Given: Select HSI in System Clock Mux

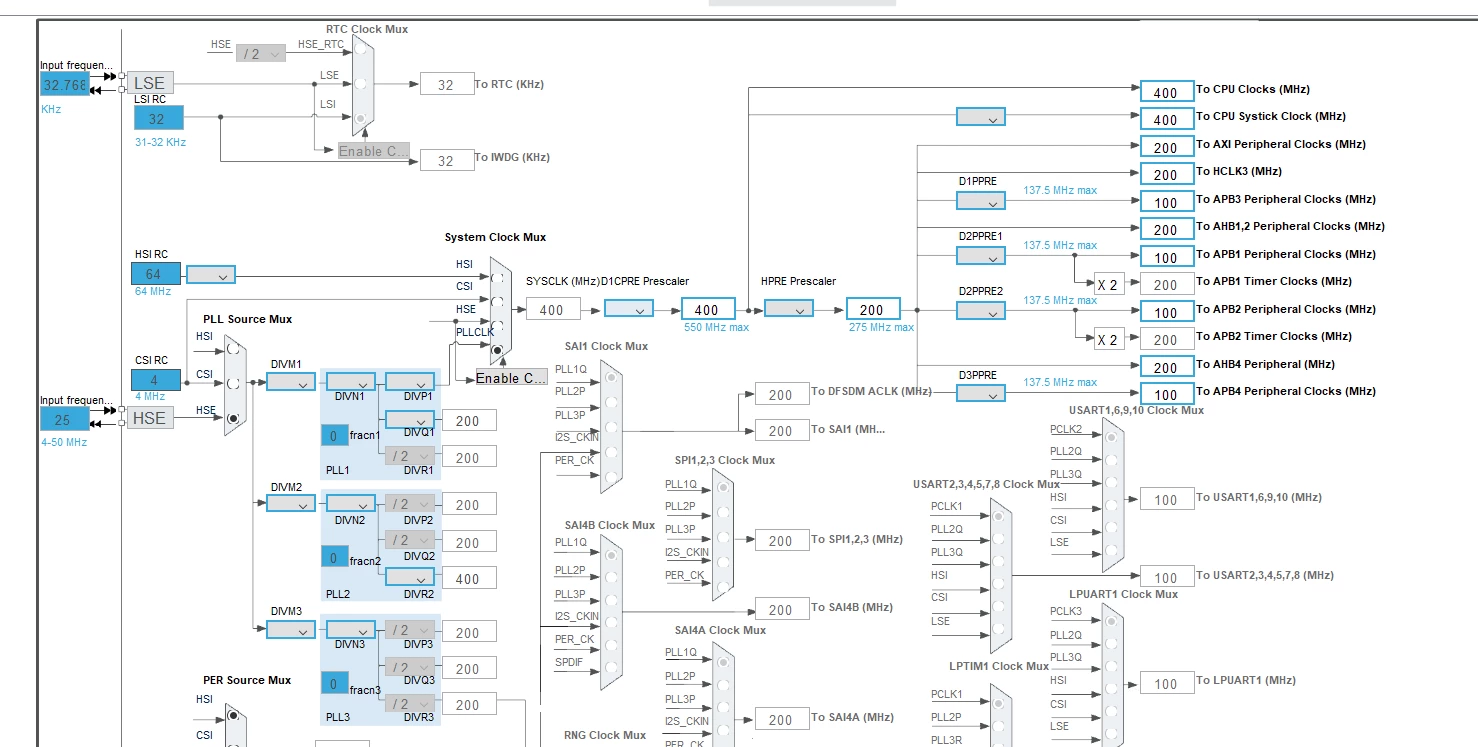Looking at the screenshot, I should click(x=497, y=277).
